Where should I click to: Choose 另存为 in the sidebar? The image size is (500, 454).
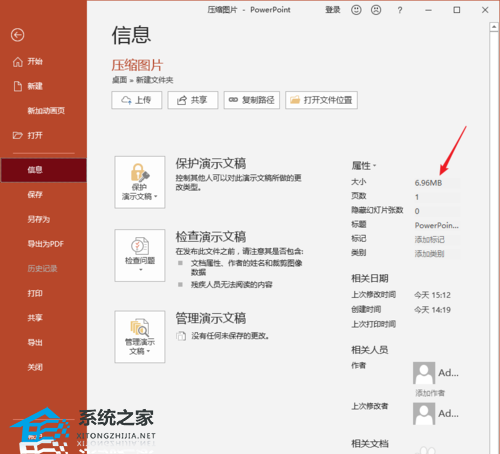[39, 219]
